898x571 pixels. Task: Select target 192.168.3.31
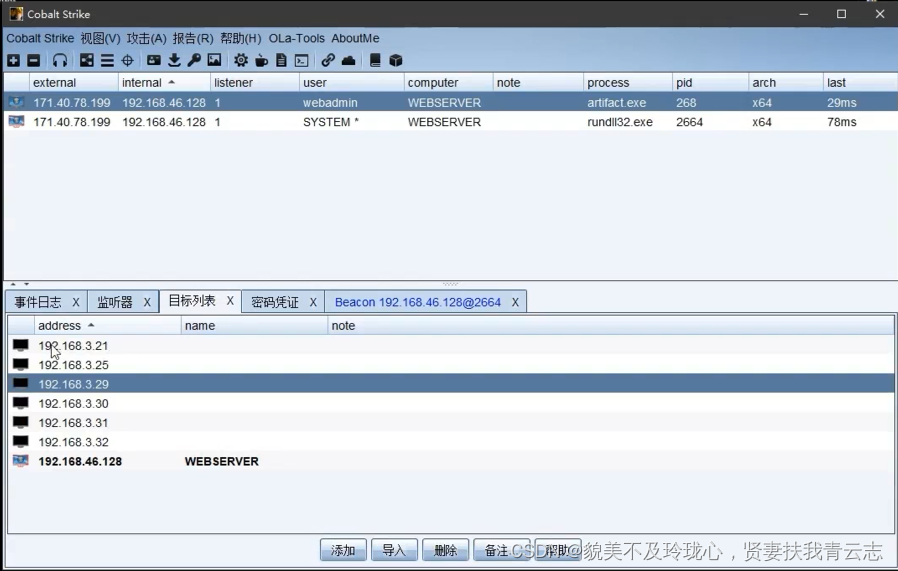[x=451, y=423]
